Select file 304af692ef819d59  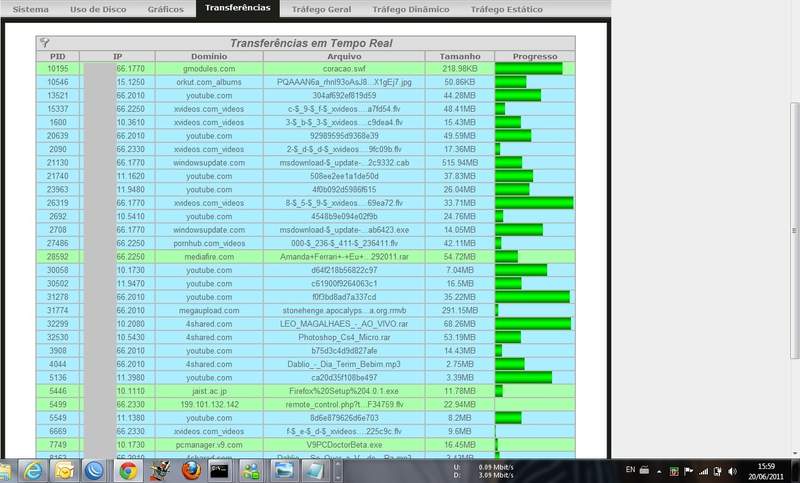pos(344,95)
